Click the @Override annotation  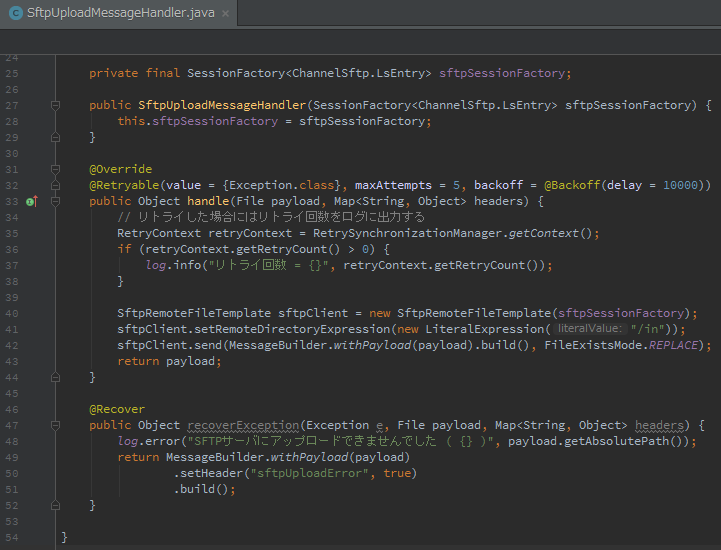(x=120, y=169)
